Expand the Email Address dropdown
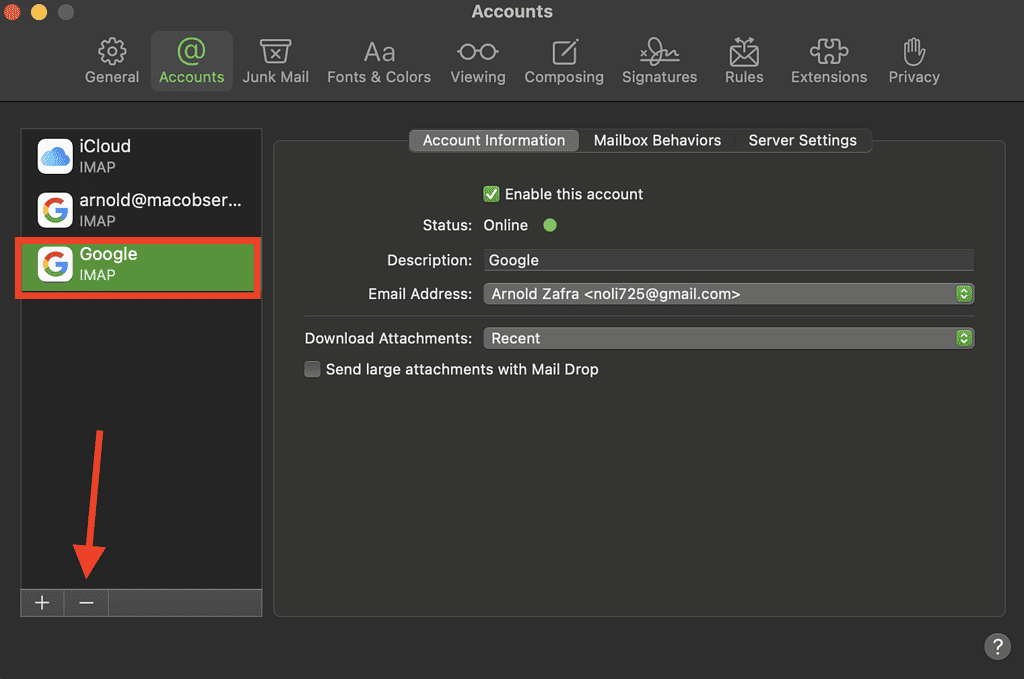 point(728,294)
